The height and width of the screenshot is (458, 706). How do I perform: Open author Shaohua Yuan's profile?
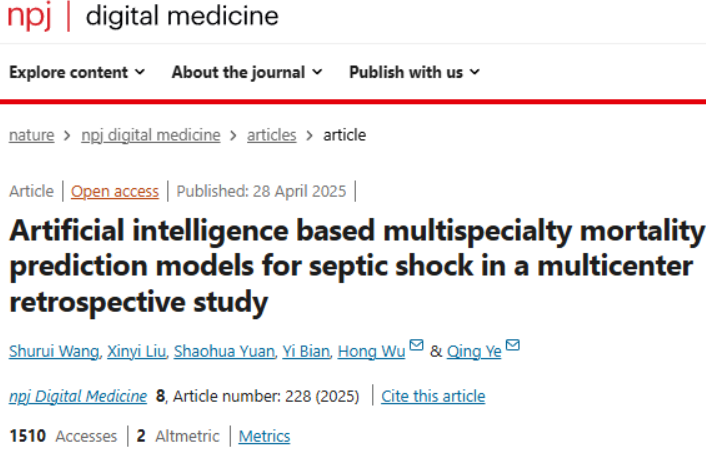click(220, 351)
